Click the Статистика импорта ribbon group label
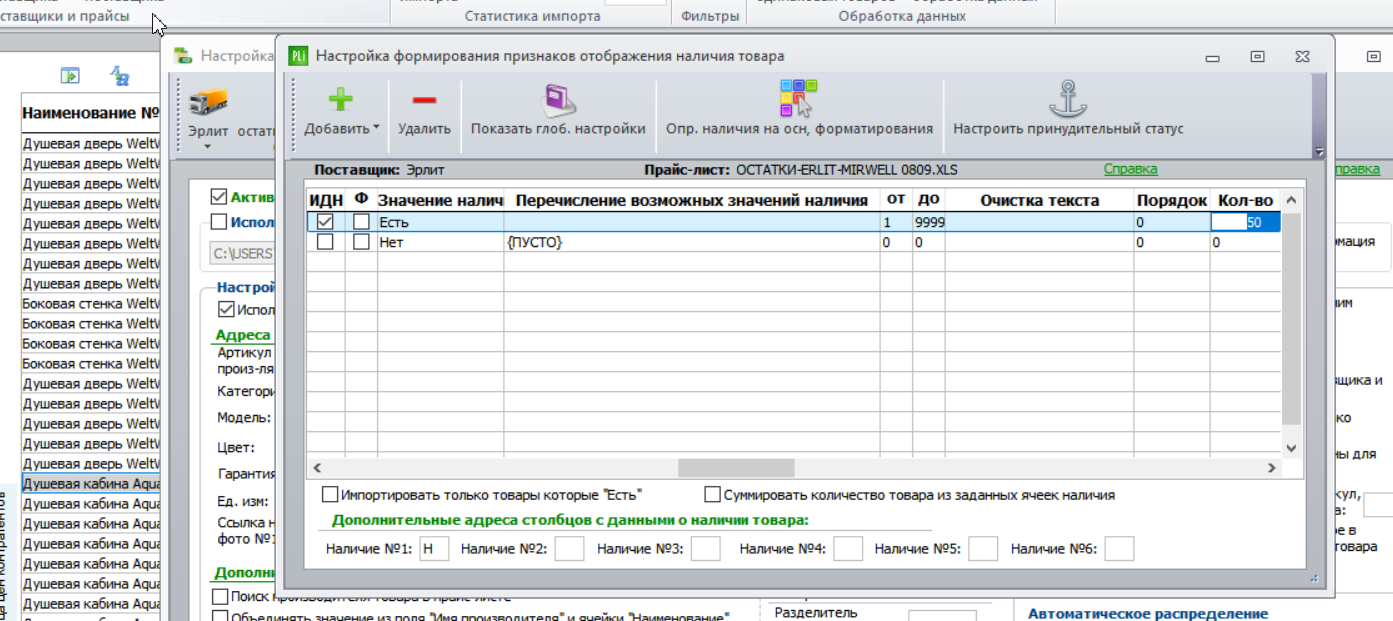The width and height of the screenshot is (1393, 621). [533, 16]
